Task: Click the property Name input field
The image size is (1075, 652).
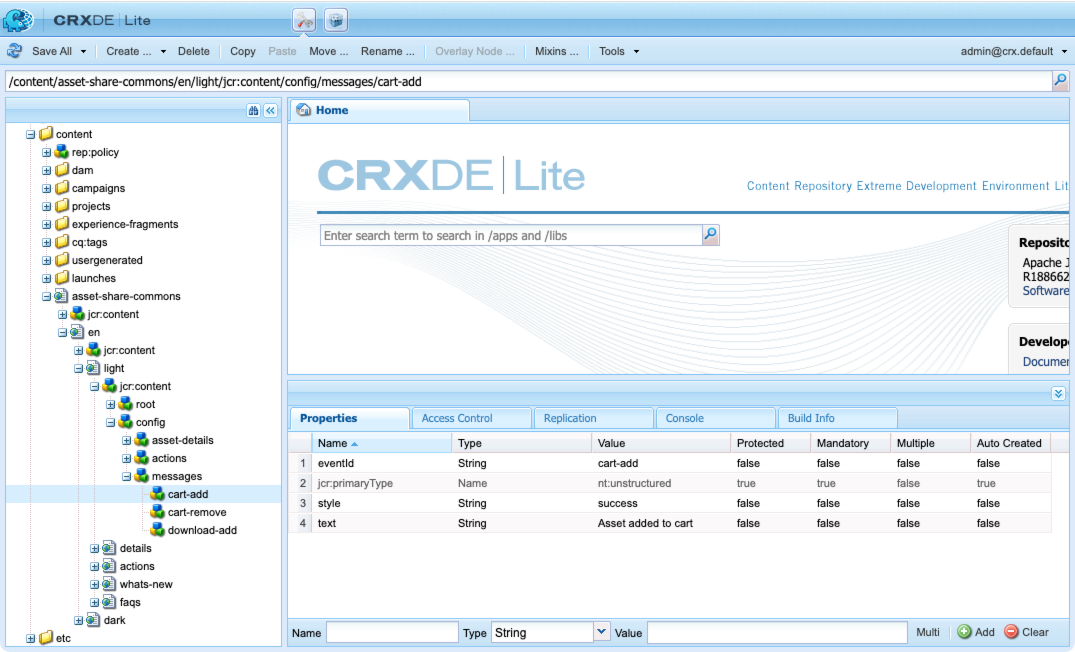Action: coord(392,632)
